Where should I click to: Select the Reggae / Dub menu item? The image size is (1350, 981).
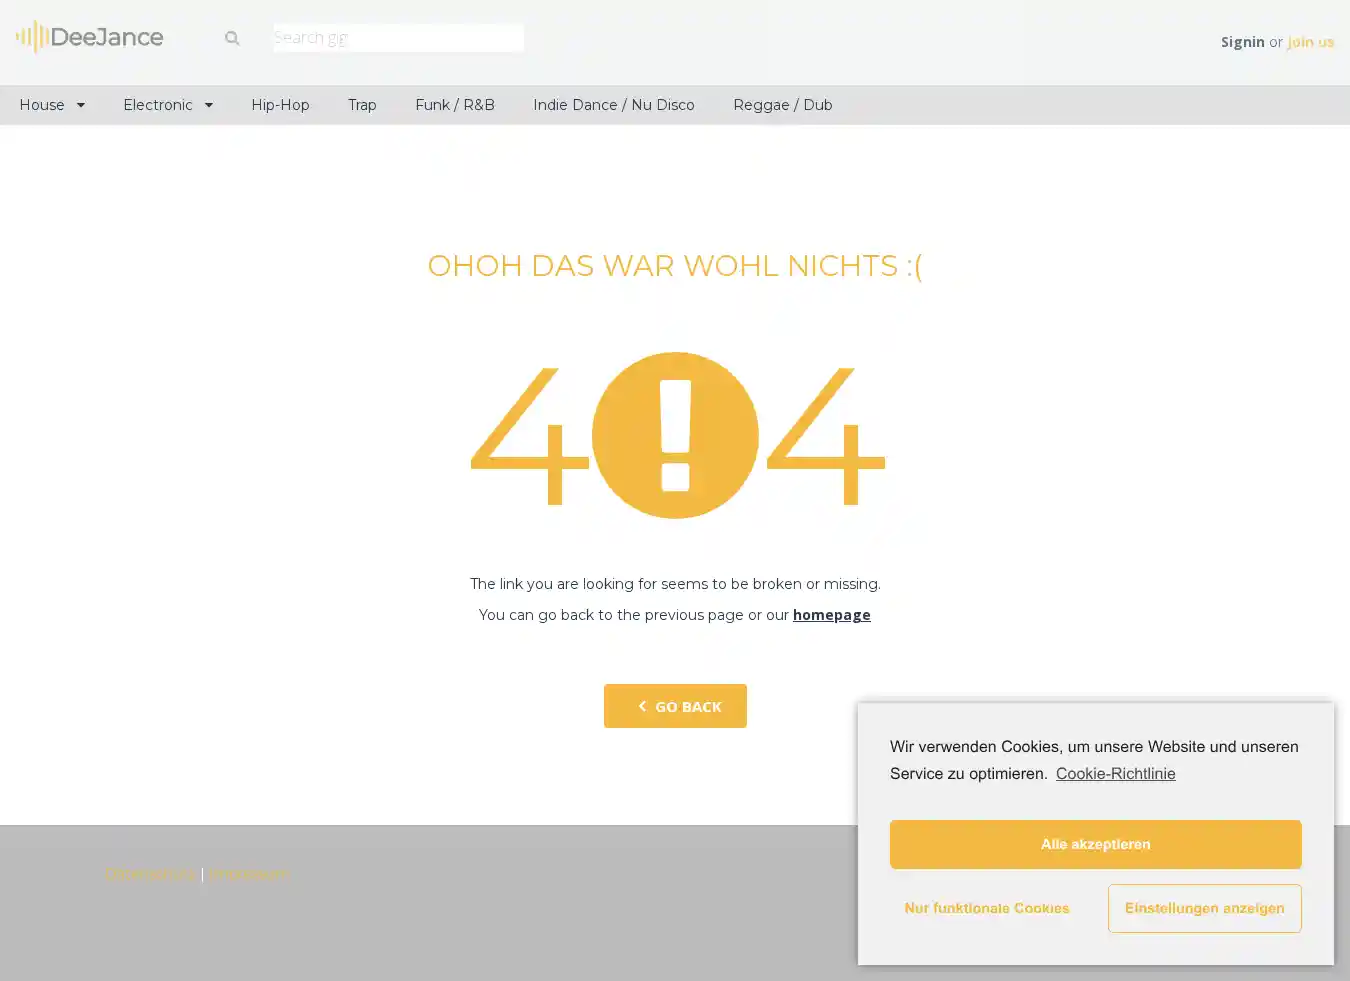(782, 105)
